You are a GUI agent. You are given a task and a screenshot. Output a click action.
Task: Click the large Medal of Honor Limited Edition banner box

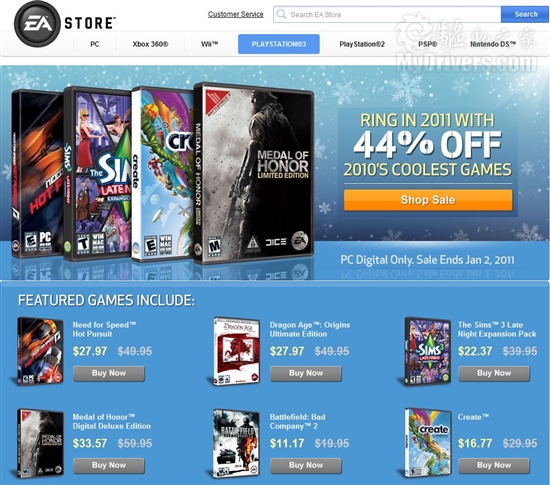(253, 174)
